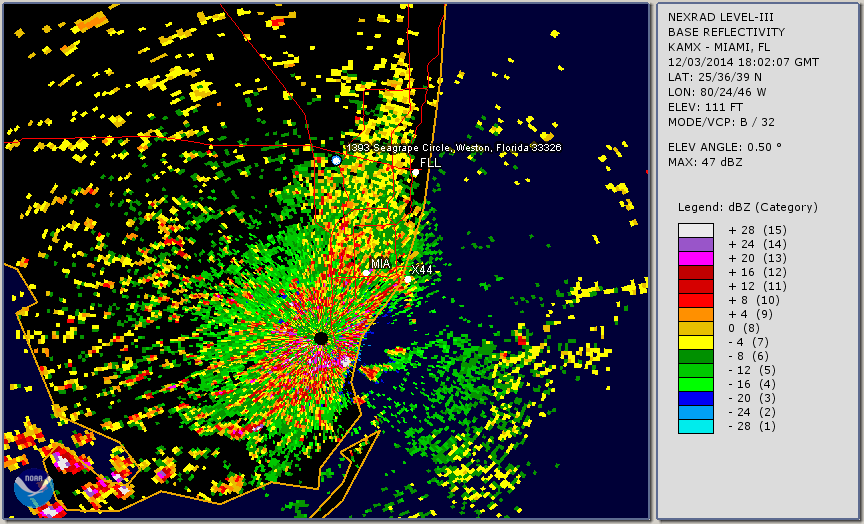Click the +20 (13) magenta legend swatch
This screenshot has height=524, width=864.
pyautogui.click(x=696, y=258)
